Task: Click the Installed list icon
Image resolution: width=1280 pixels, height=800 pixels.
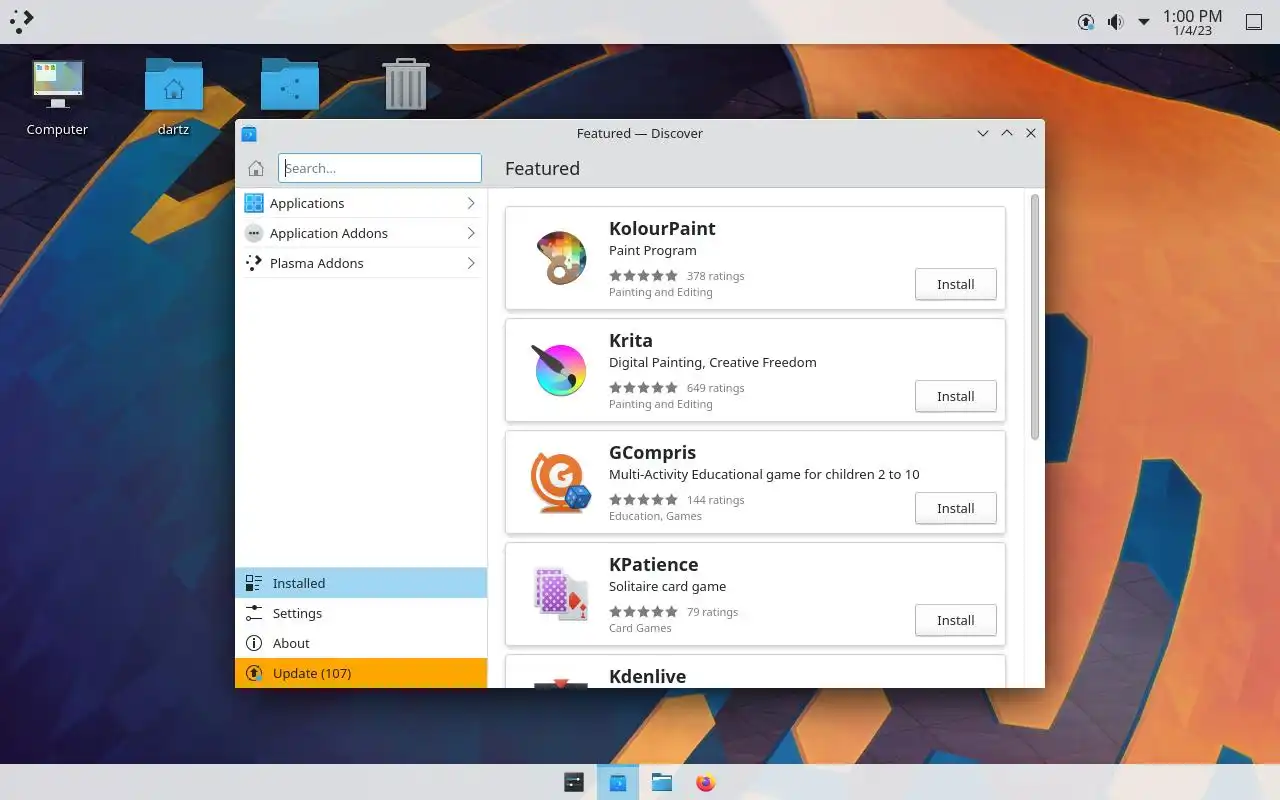Action: click(254, 583)
